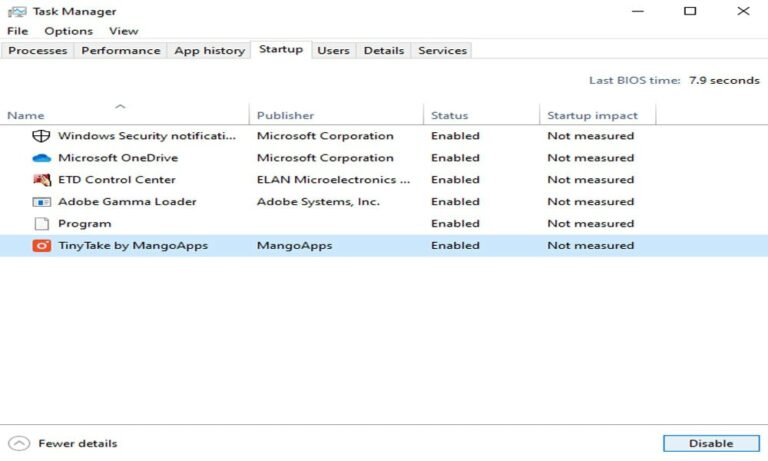Click the ETD Control Center icon
Image resolution: width=768 pixels, height=461 pixels.
click(41, 180)
